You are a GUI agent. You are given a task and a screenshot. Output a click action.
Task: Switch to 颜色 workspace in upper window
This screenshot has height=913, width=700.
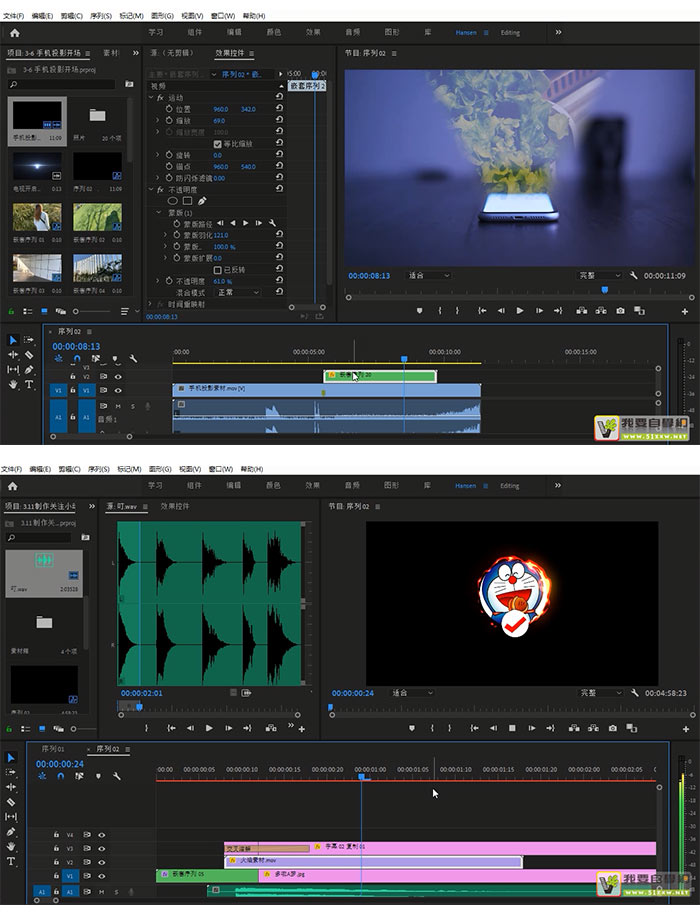coord(274,33)
